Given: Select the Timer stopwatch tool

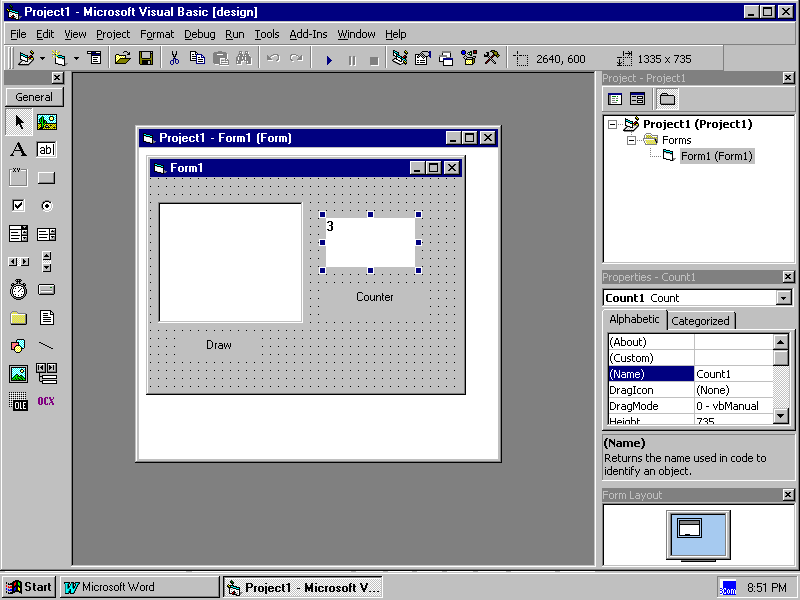Looking at the screenshot, I should click(x=19, y=290).
